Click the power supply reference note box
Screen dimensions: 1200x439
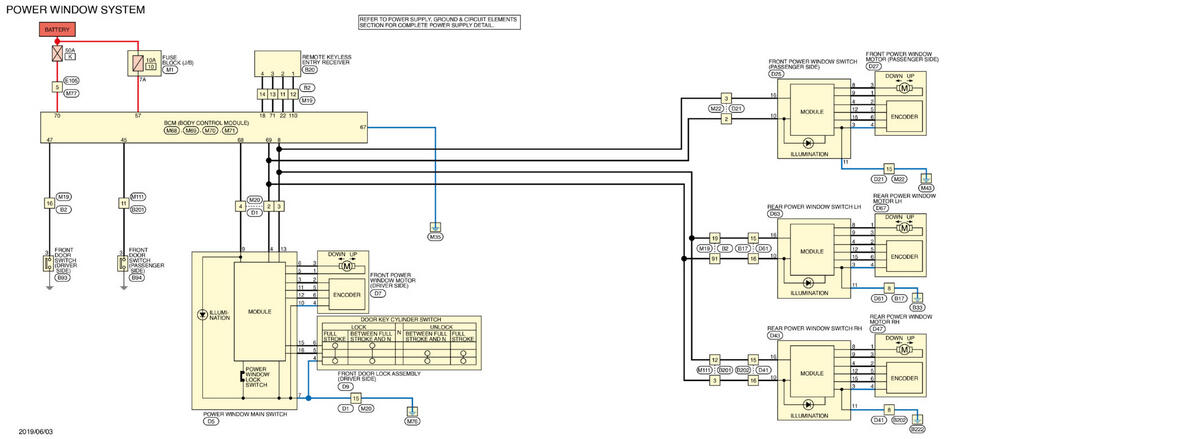point(439,21)
